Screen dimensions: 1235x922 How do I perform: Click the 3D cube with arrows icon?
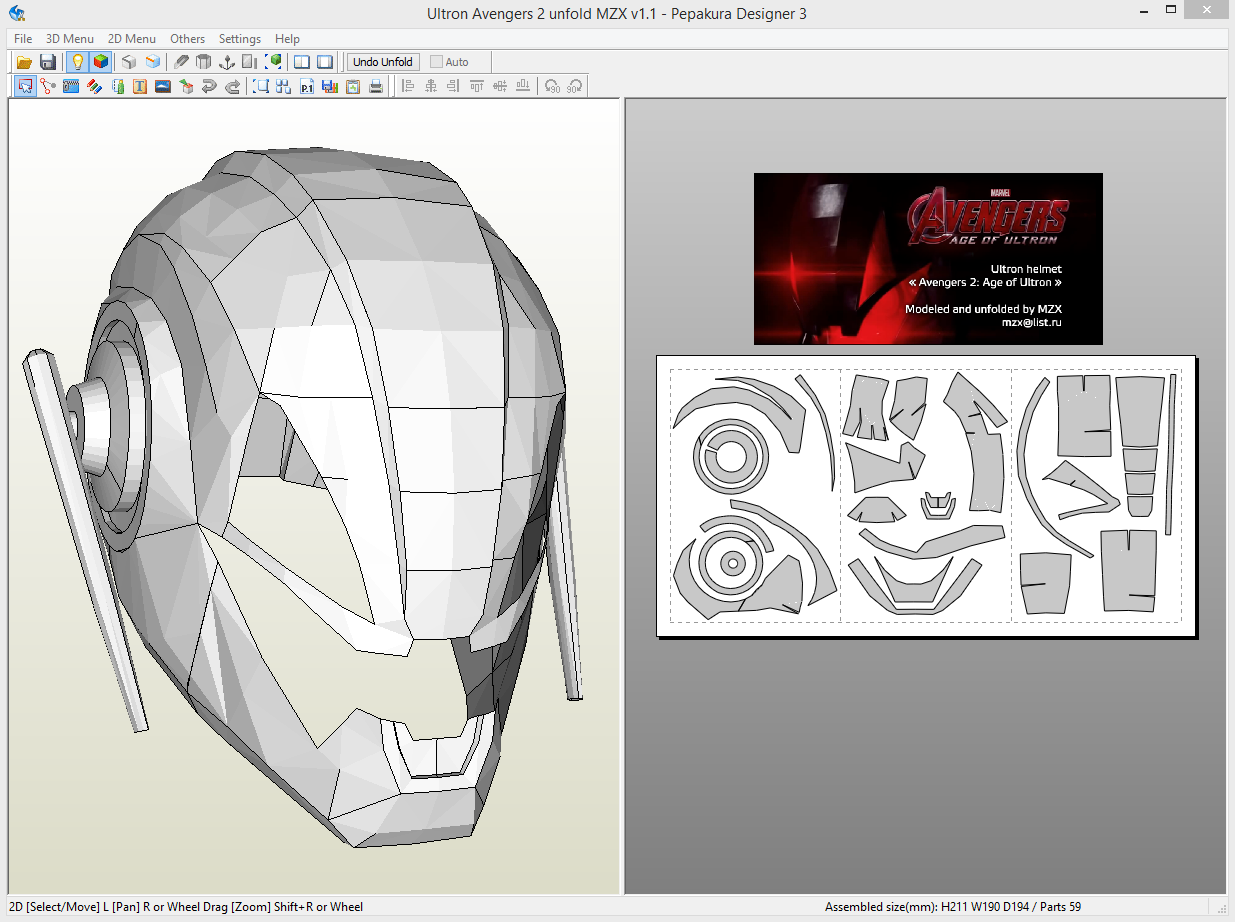coord(186,86)
